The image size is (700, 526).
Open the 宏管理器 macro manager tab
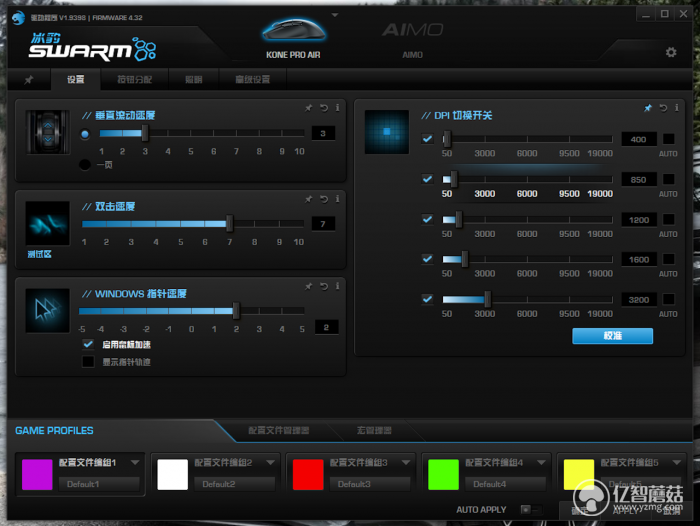point(374,430)
